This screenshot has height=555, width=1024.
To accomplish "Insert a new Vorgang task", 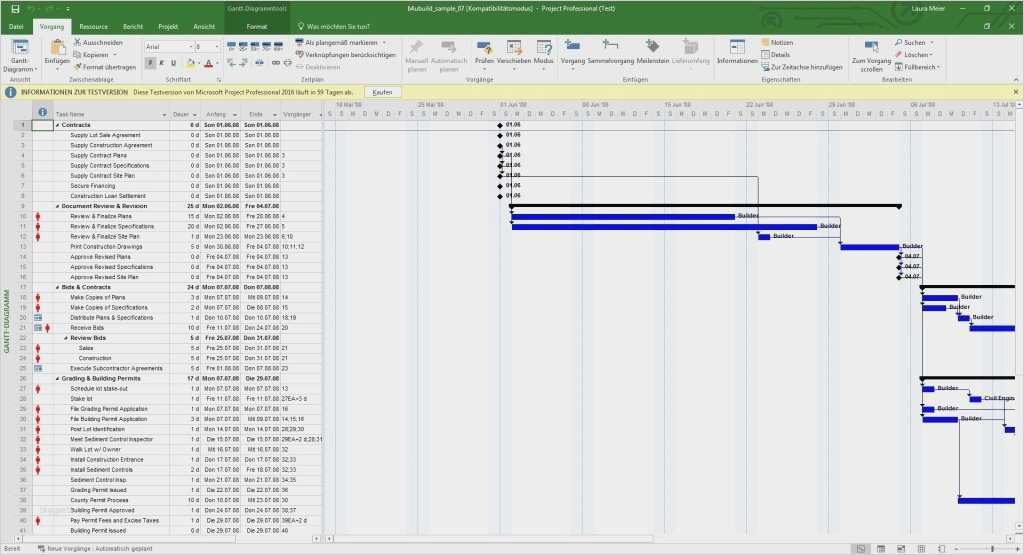I will [573, 54].
